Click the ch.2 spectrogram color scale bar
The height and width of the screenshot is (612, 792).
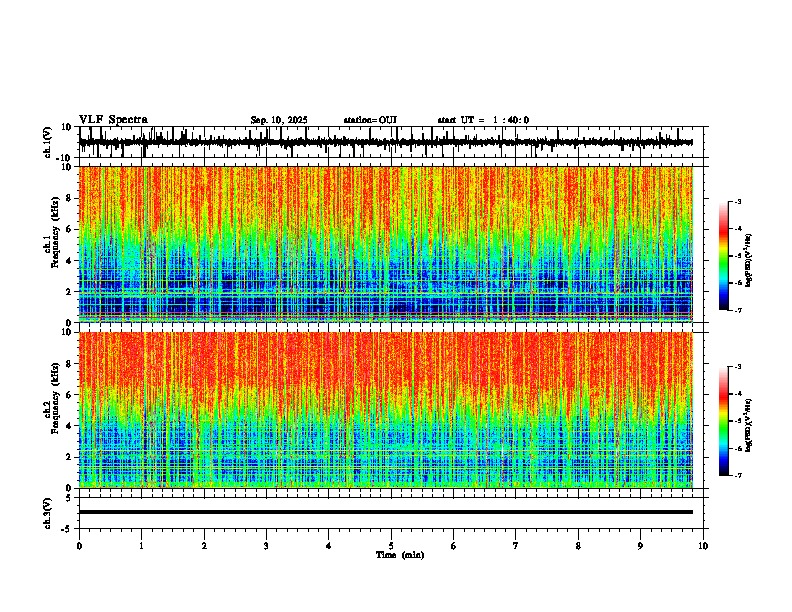(x=724, y=421)
